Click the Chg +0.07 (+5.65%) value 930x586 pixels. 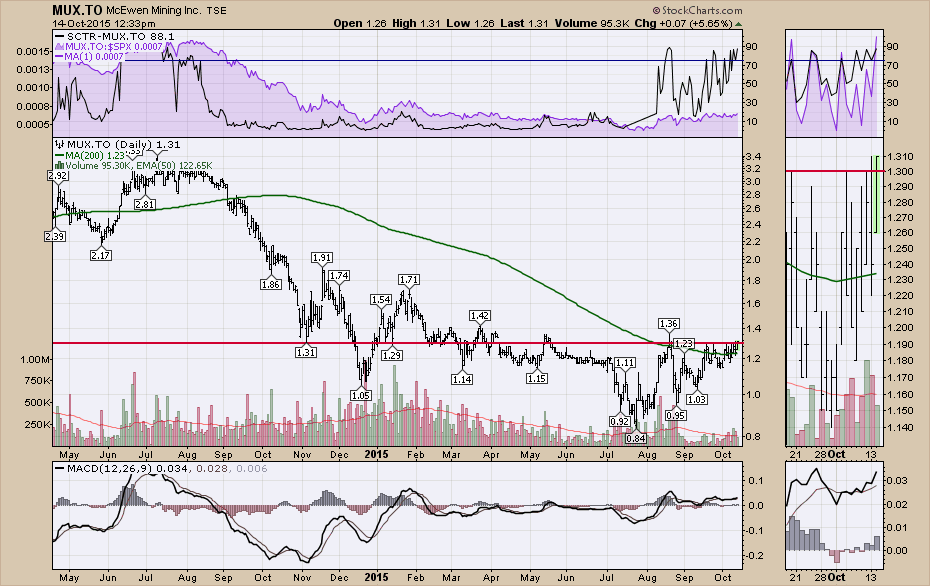coord(683,23)
